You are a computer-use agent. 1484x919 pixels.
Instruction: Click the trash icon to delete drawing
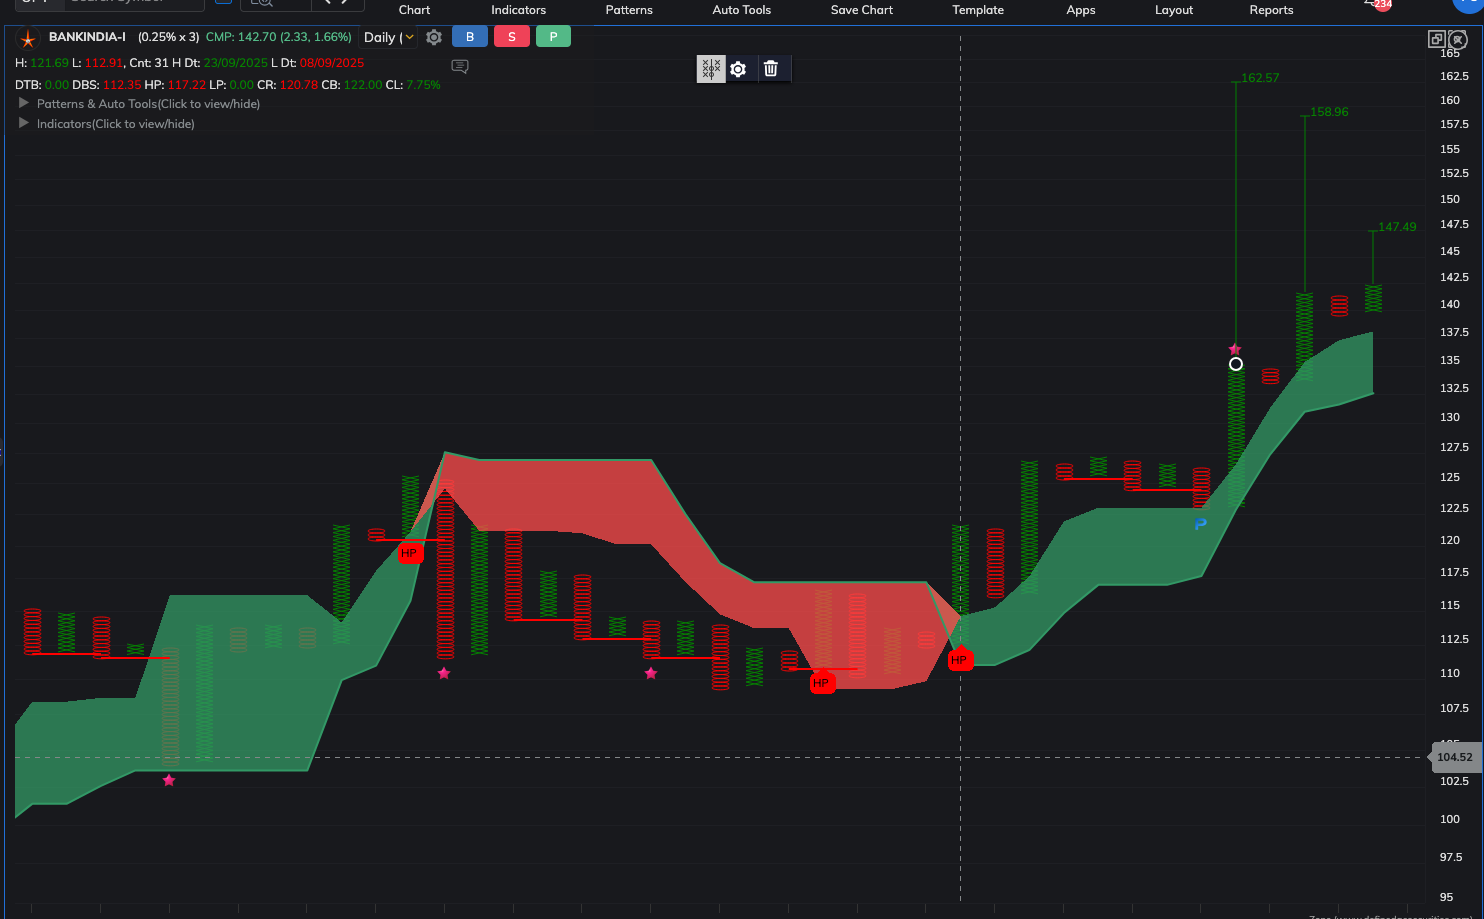click(771, 69)
